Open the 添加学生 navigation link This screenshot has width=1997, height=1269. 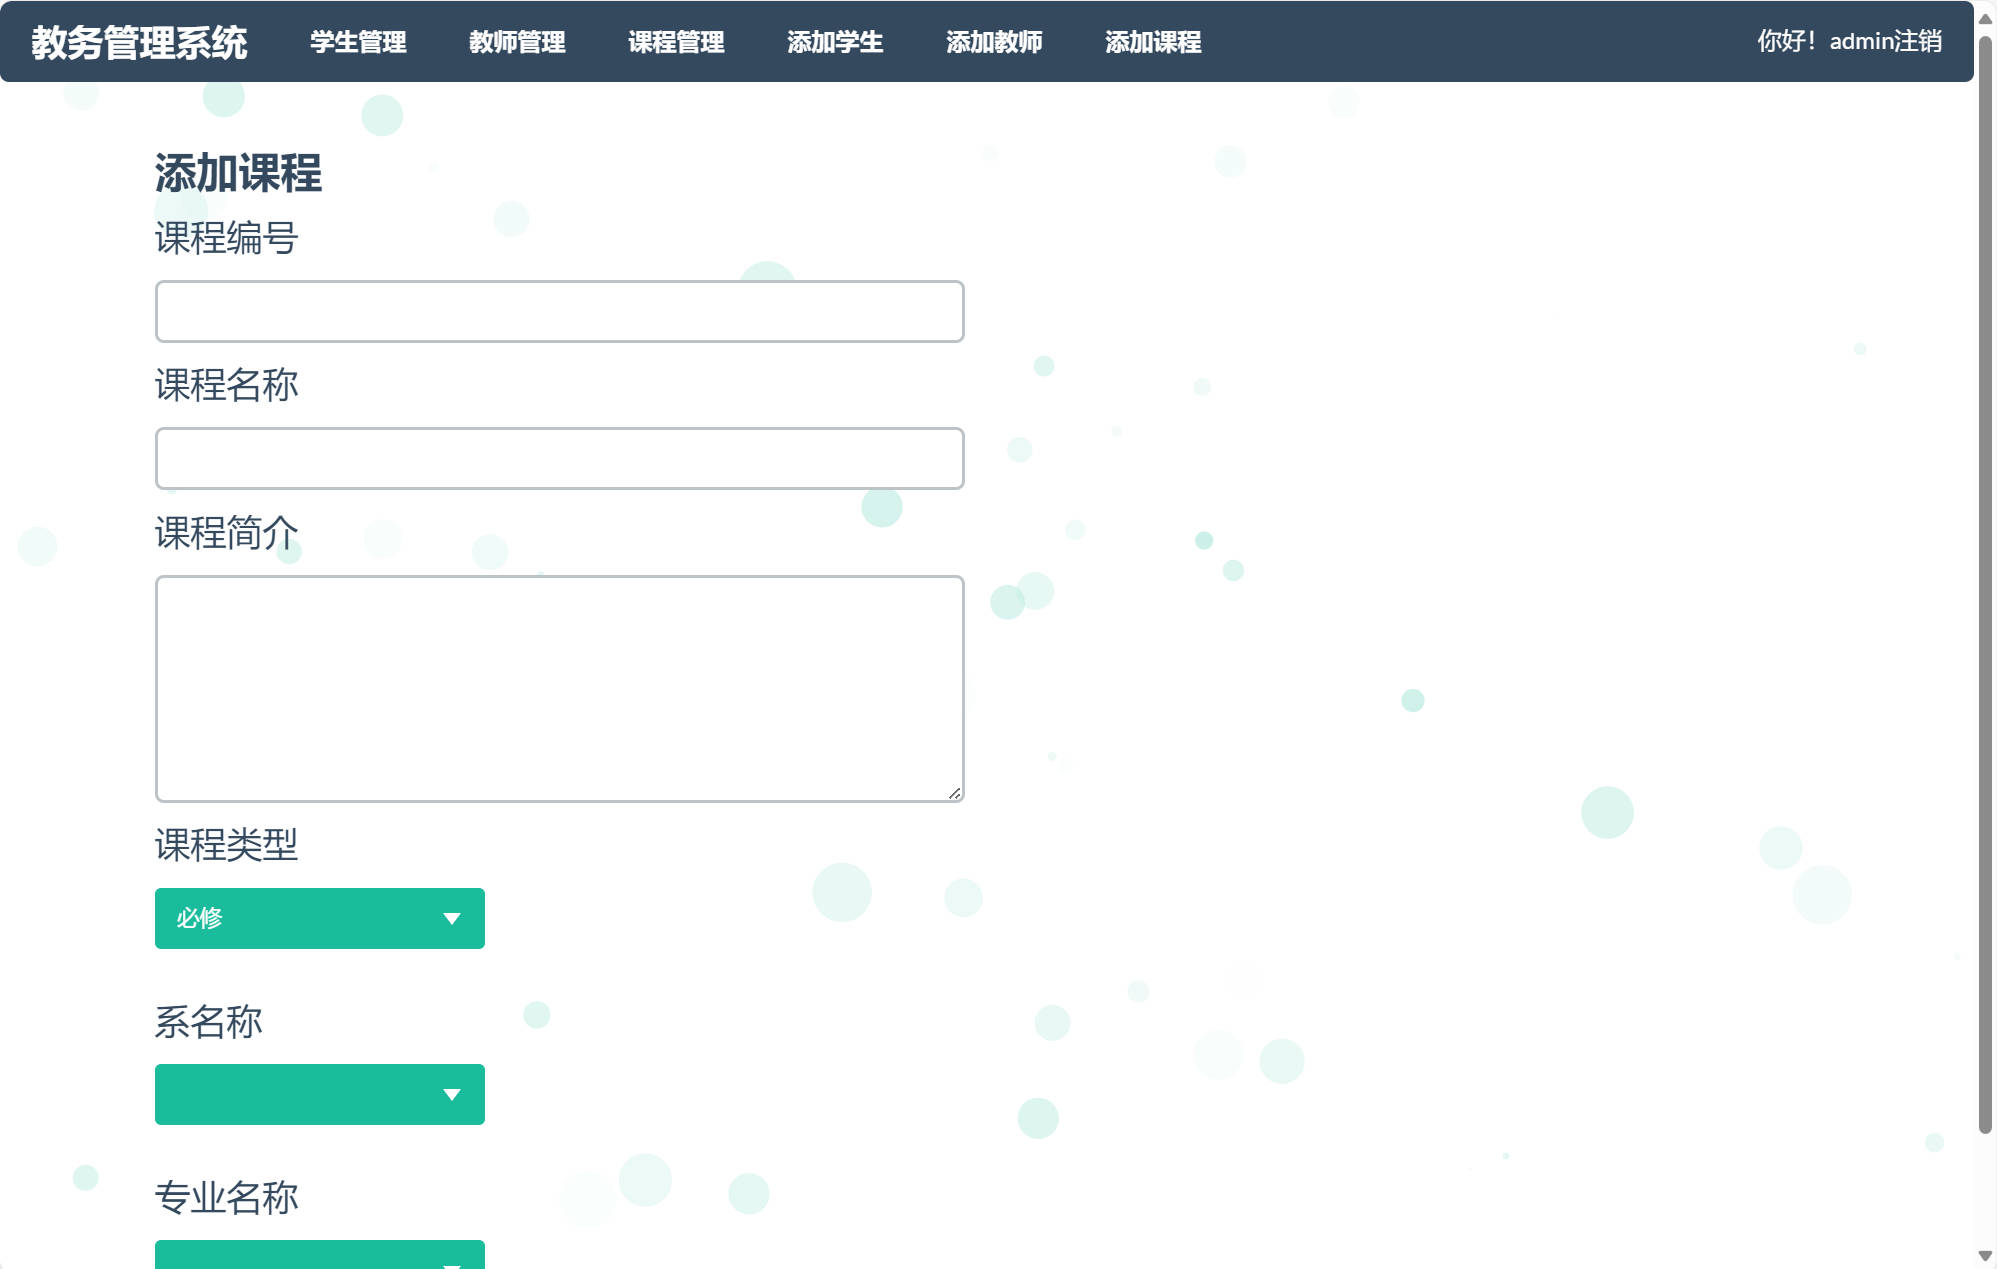click(835, 42)
